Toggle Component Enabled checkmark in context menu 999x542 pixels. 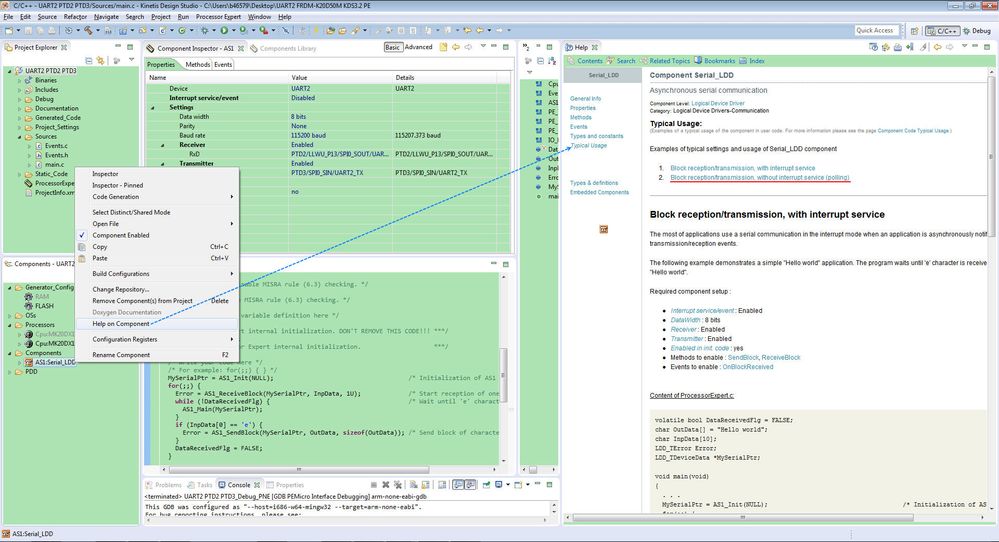coord(82,235)
